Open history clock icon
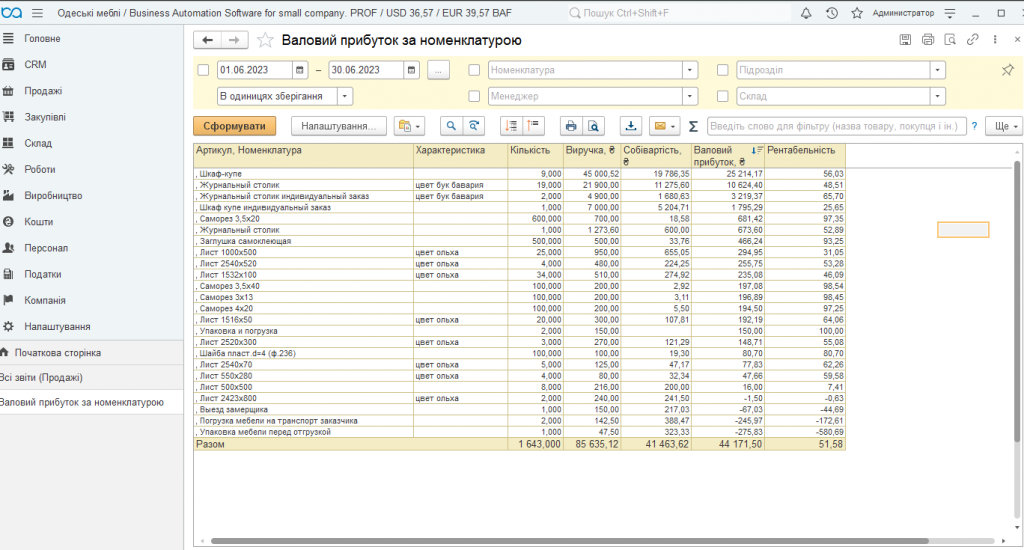Screen dimensions: 1024x550 (831, 13)
